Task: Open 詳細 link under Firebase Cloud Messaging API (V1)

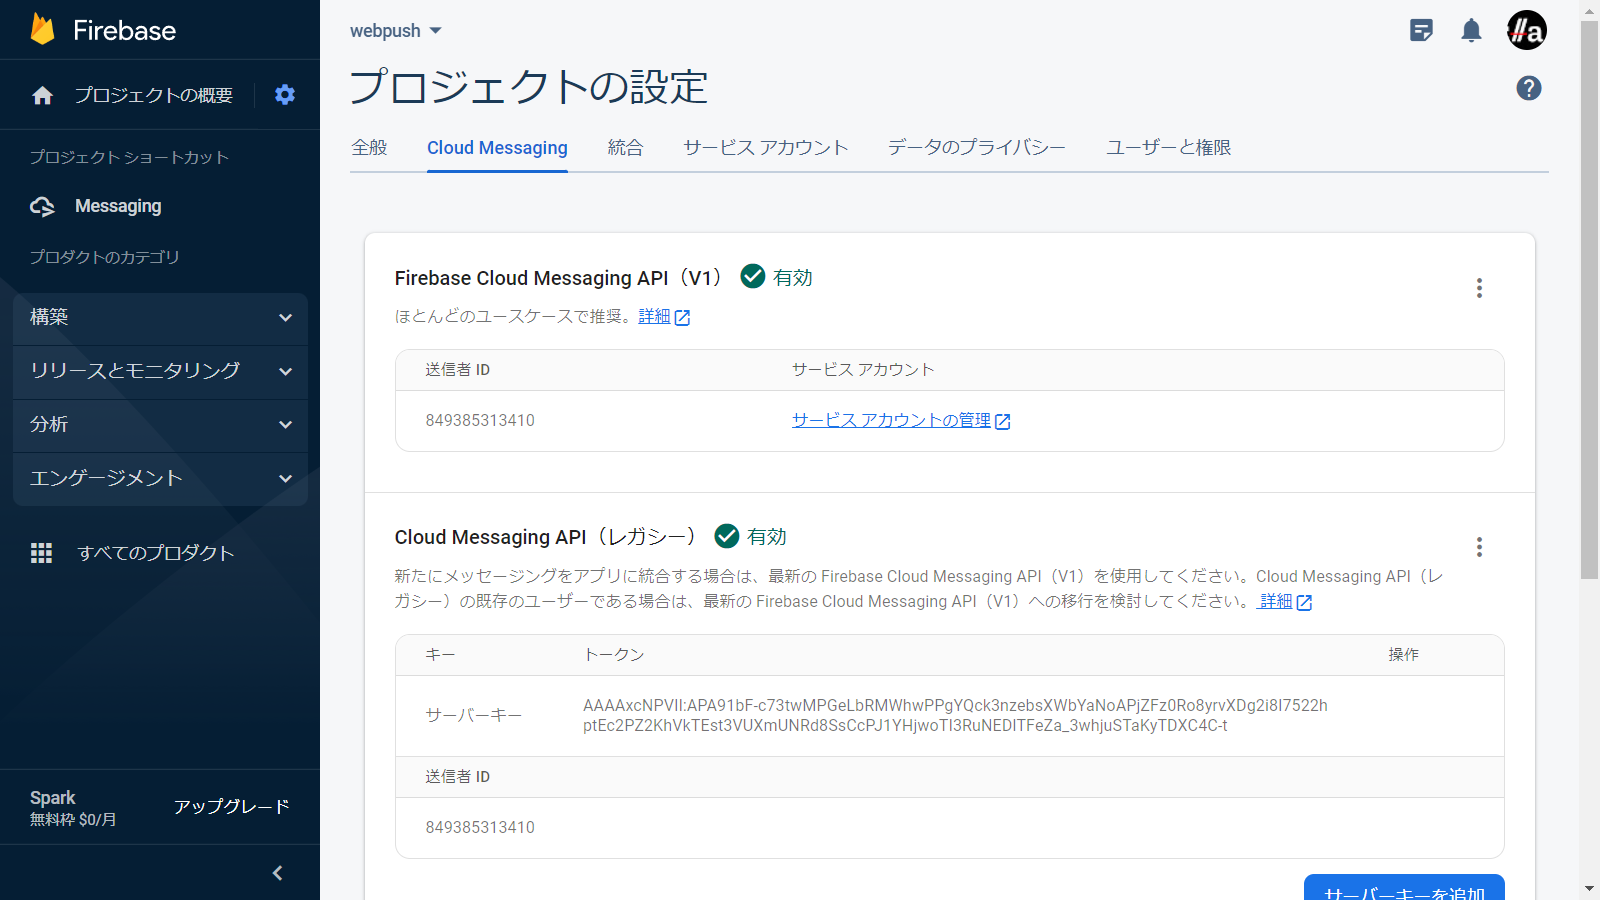Action: (x=655, y=317)
